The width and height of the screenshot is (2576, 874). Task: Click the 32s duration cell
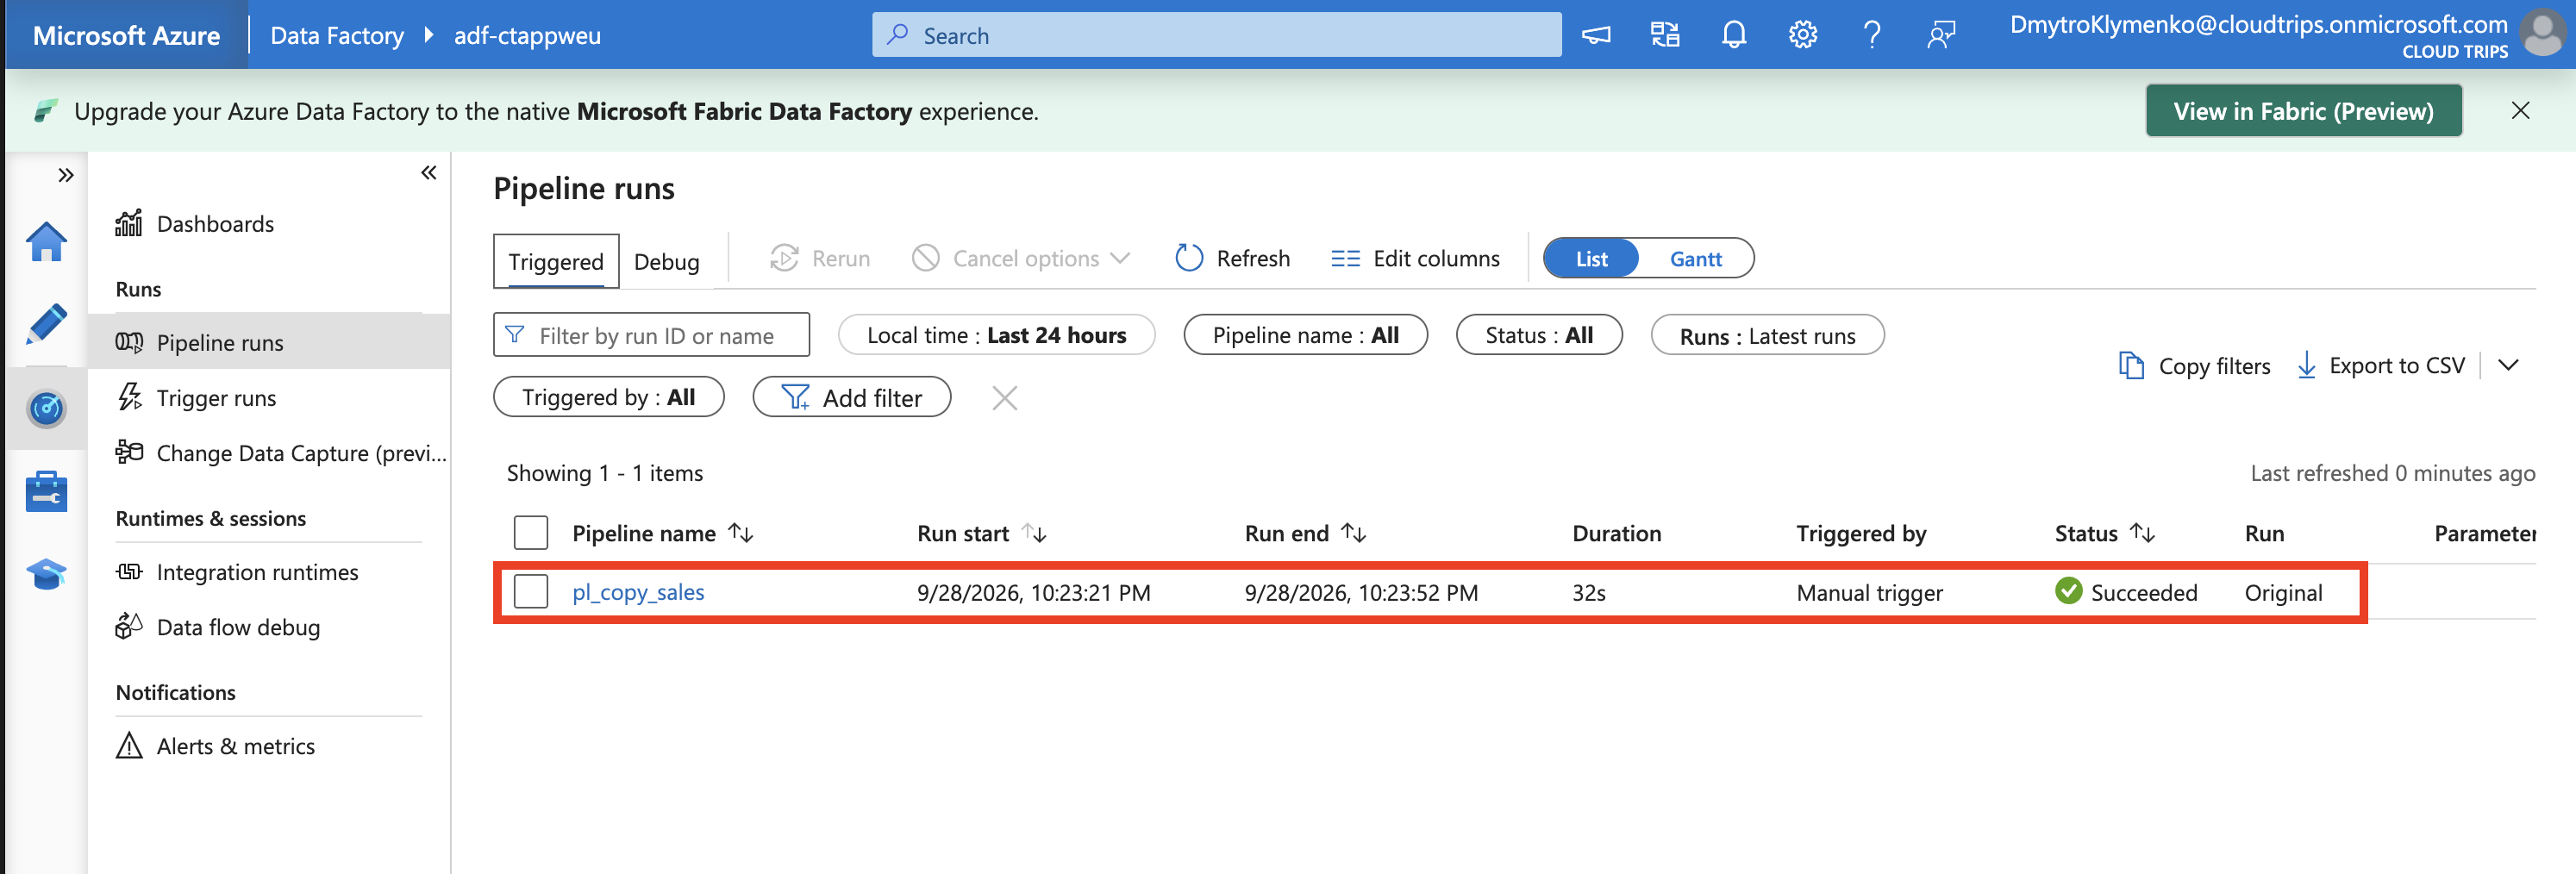coord(1588,592)
